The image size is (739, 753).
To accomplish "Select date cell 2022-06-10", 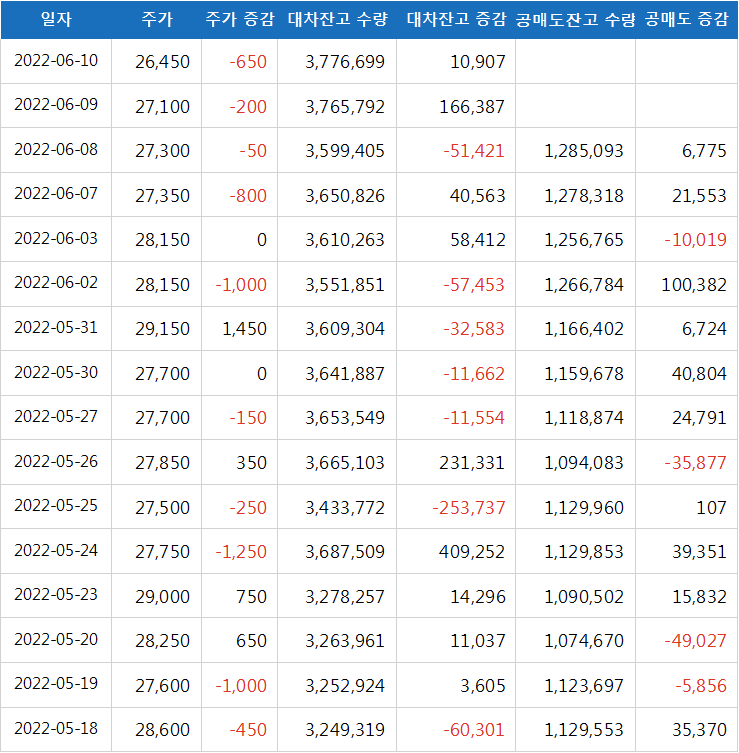I will [x=56, y=61].
